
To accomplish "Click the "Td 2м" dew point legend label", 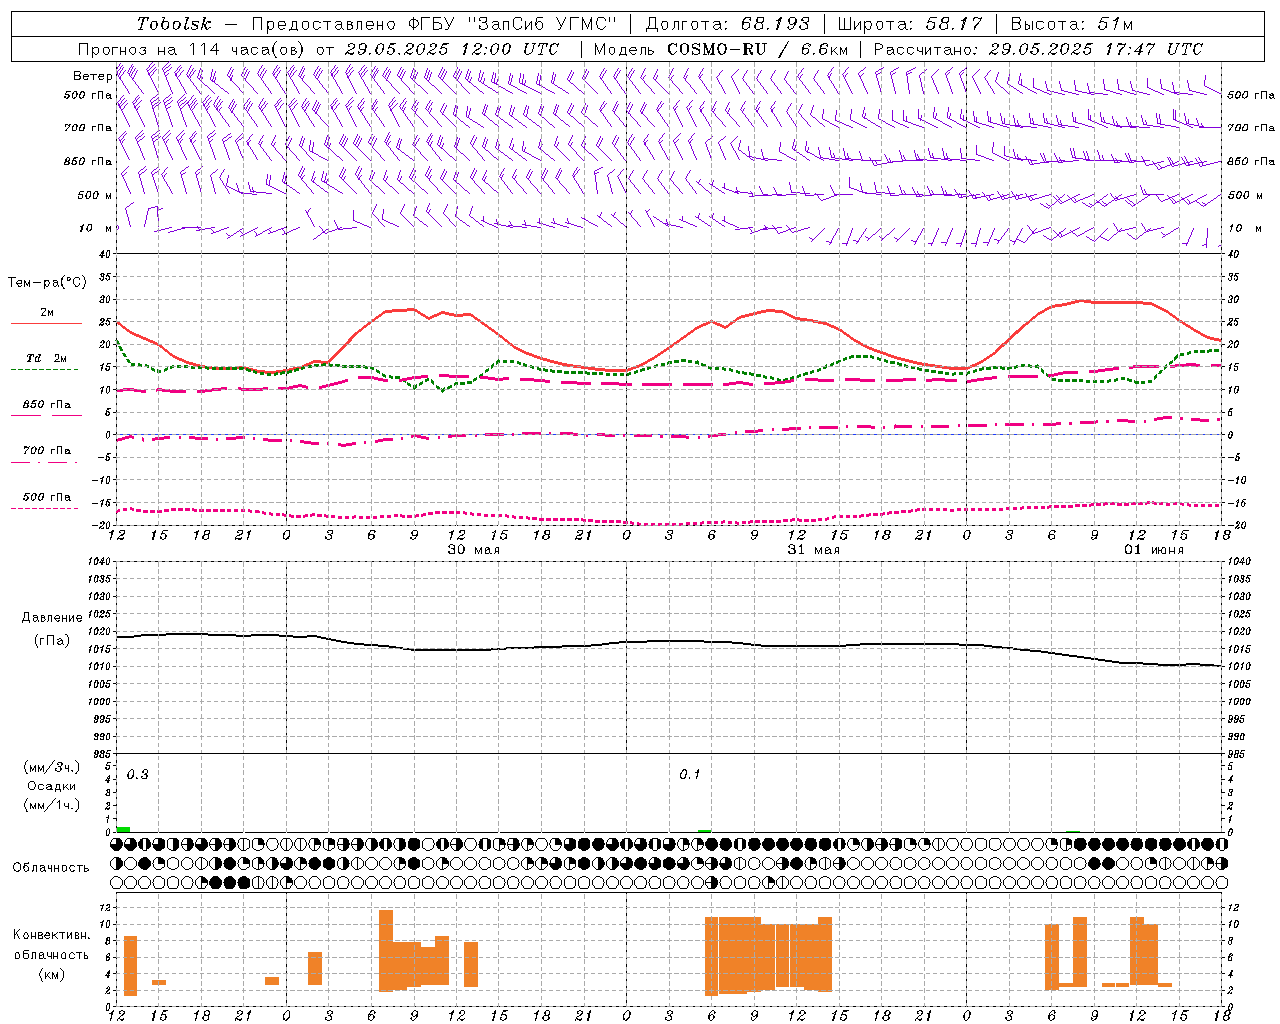I will 47,358.
